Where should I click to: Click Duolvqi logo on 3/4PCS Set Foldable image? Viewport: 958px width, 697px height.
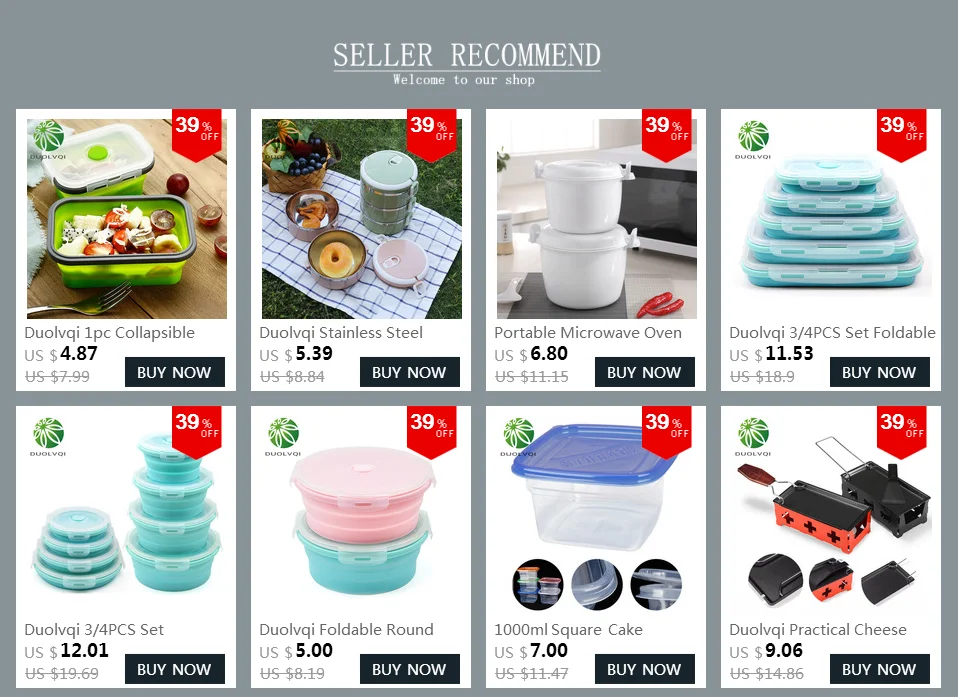(753, 140)
